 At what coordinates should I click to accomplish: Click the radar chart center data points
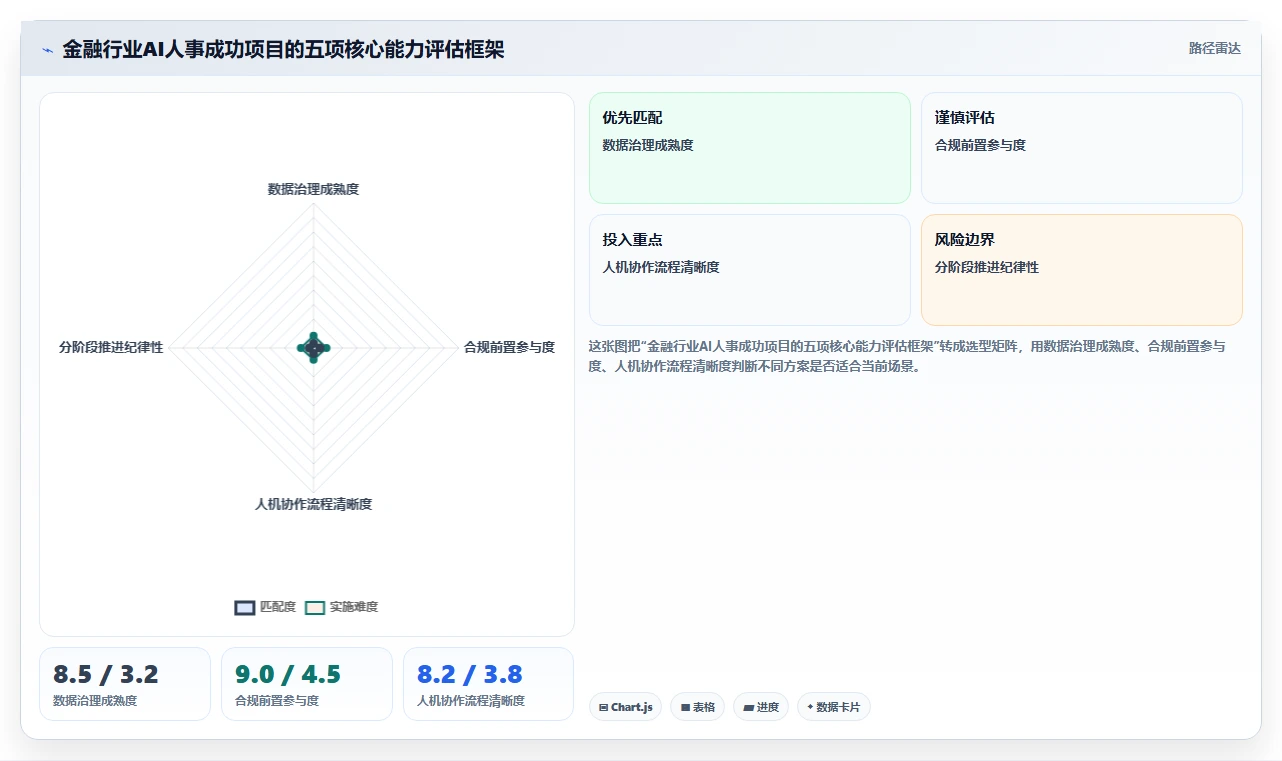coord(313,348)
